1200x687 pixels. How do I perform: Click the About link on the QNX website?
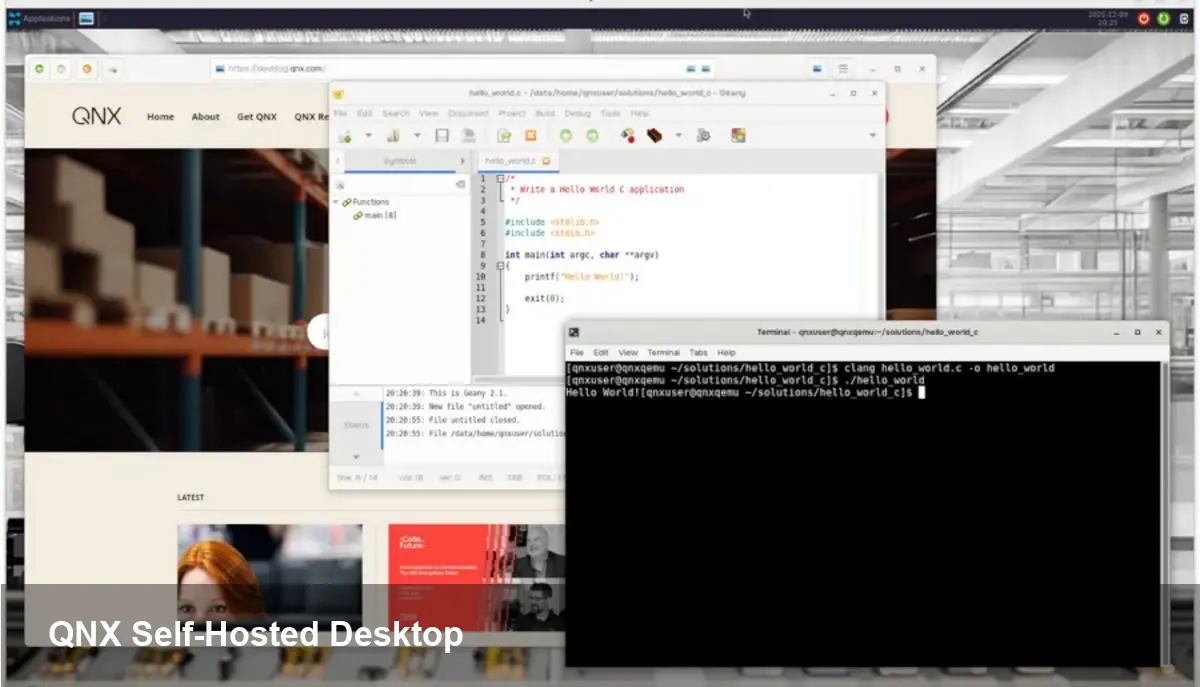[205, 117]
